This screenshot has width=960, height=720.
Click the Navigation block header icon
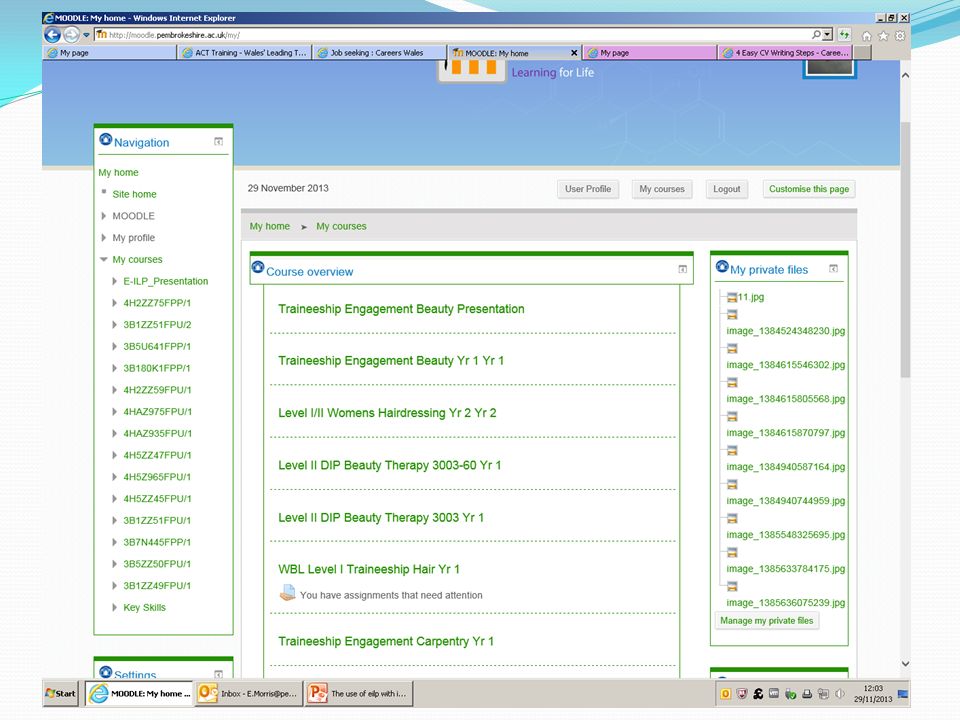(x=105, y=140)
